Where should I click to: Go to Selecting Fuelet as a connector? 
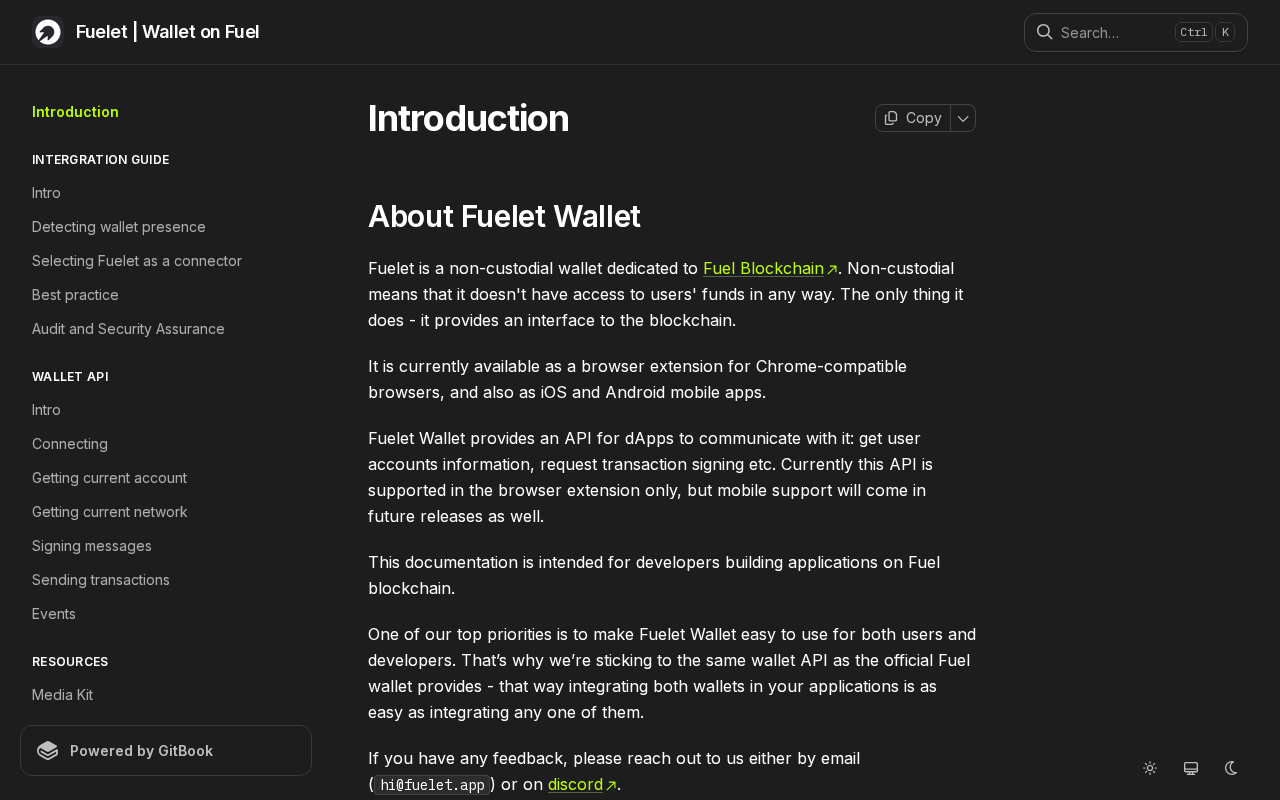coord(137,261)
